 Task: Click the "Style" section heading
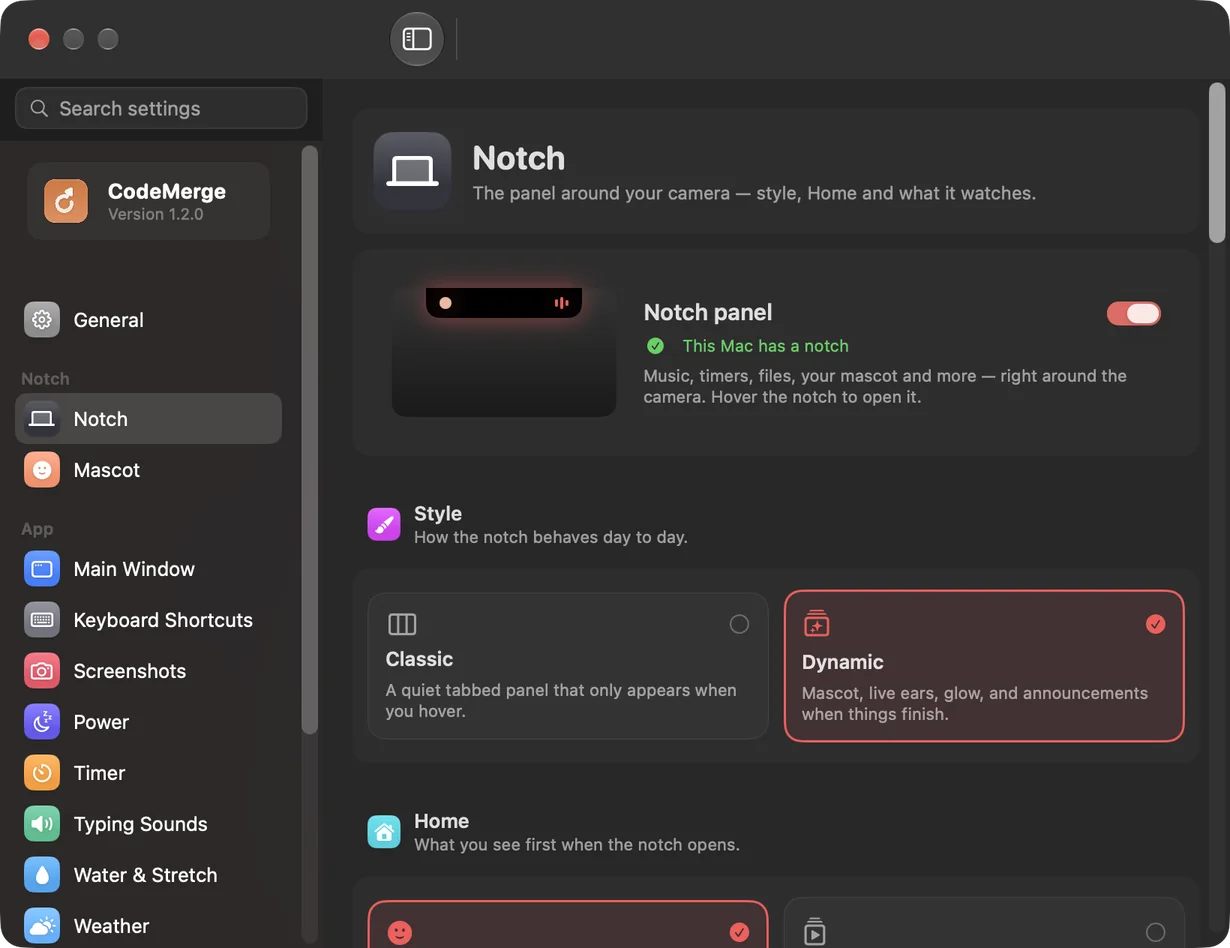click(x=438, y=513)
